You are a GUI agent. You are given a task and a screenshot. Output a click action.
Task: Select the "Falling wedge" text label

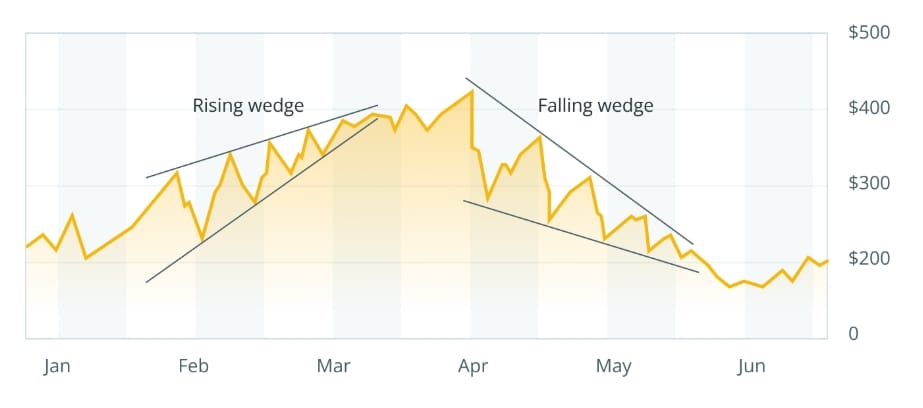[x=595, y=105]
